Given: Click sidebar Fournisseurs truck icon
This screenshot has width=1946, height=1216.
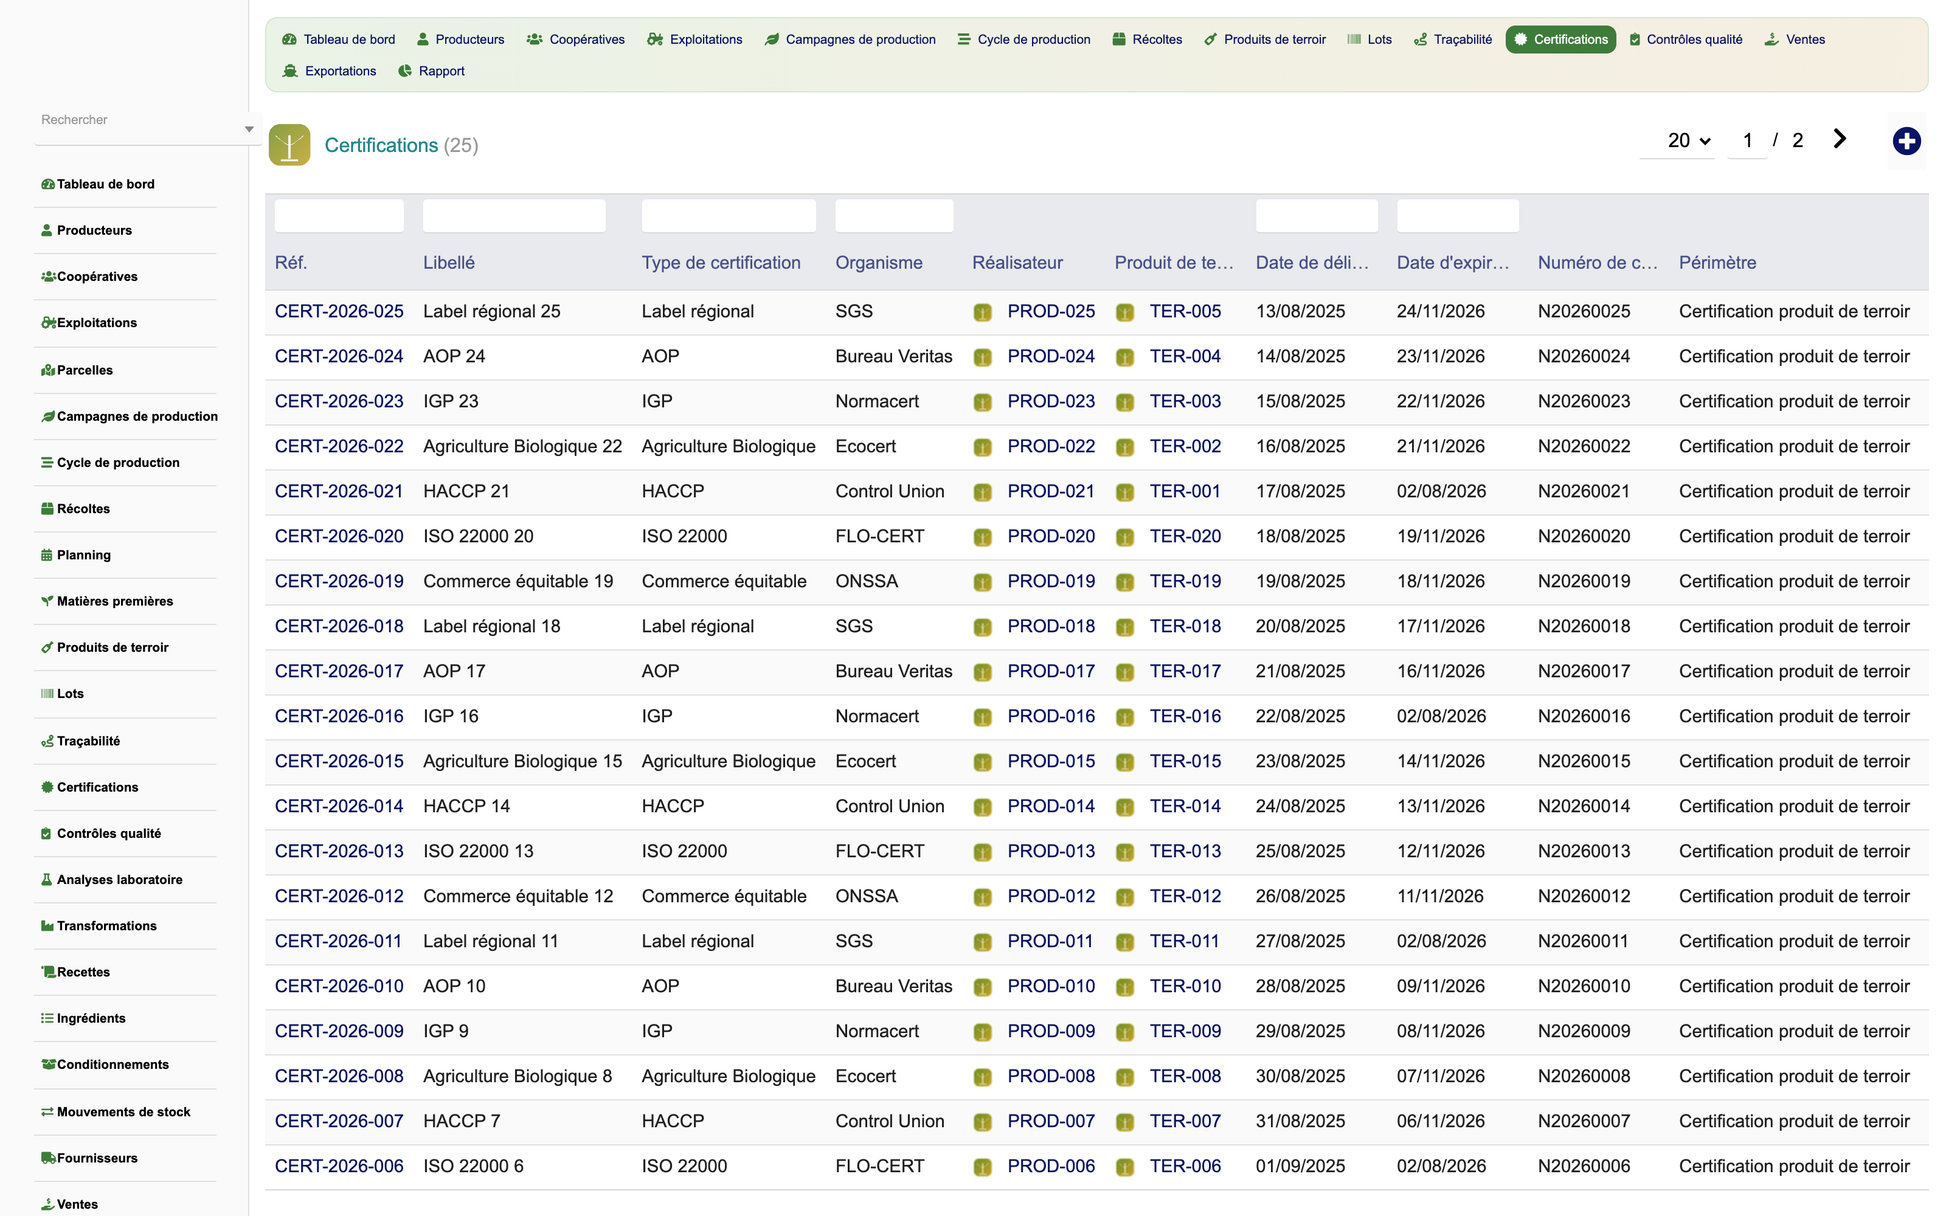Looking at the screenshot, I should 48,1158.
